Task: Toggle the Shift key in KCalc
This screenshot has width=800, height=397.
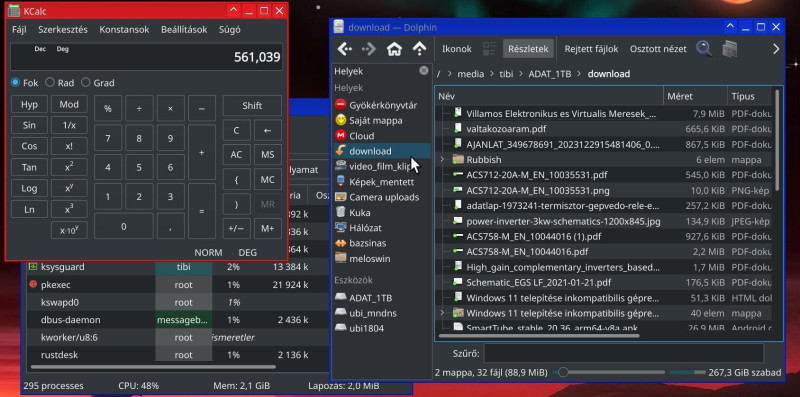Action: (252, 106)
